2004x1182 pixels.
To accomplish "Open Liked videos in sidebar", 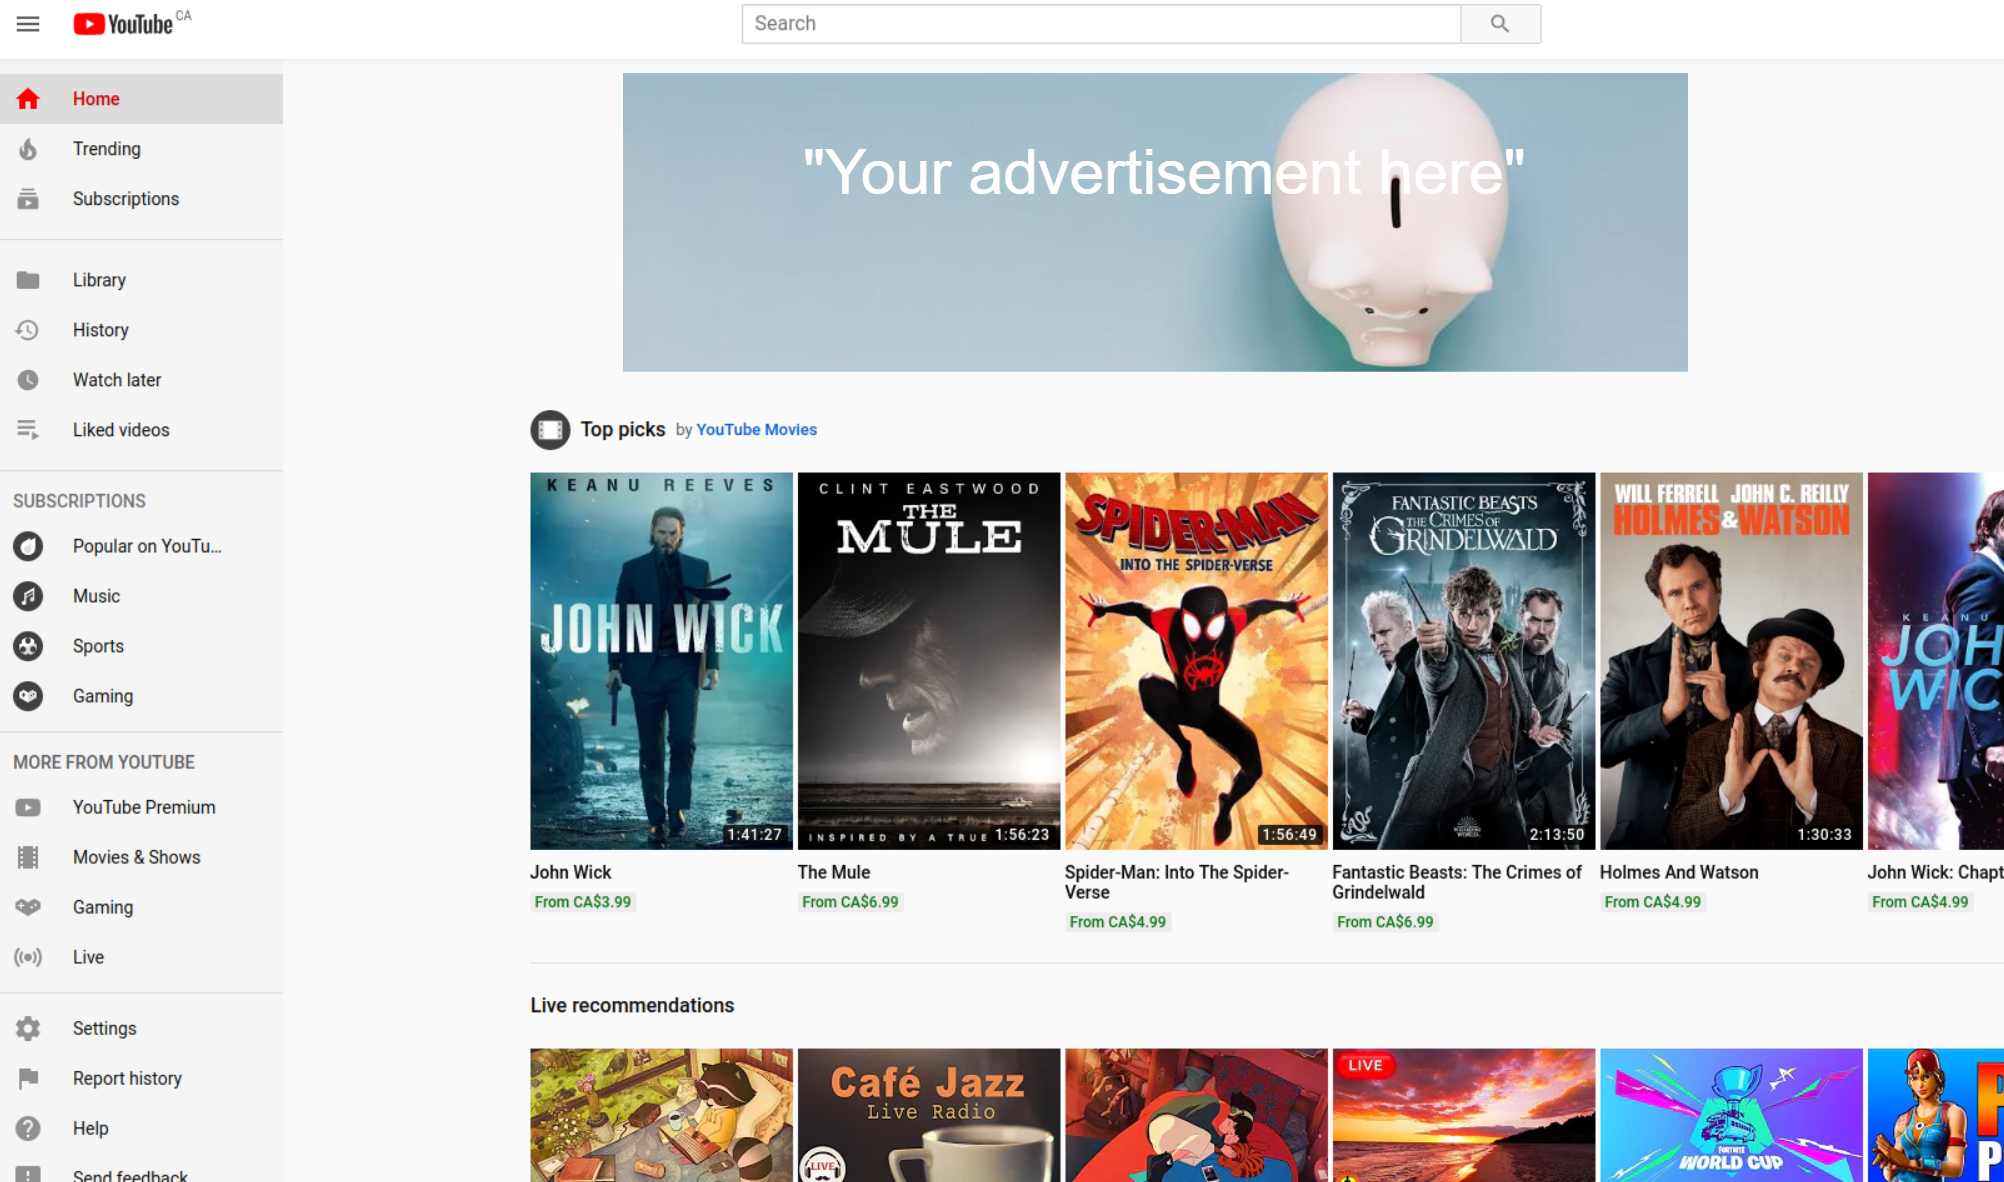I will coord(141,430).
